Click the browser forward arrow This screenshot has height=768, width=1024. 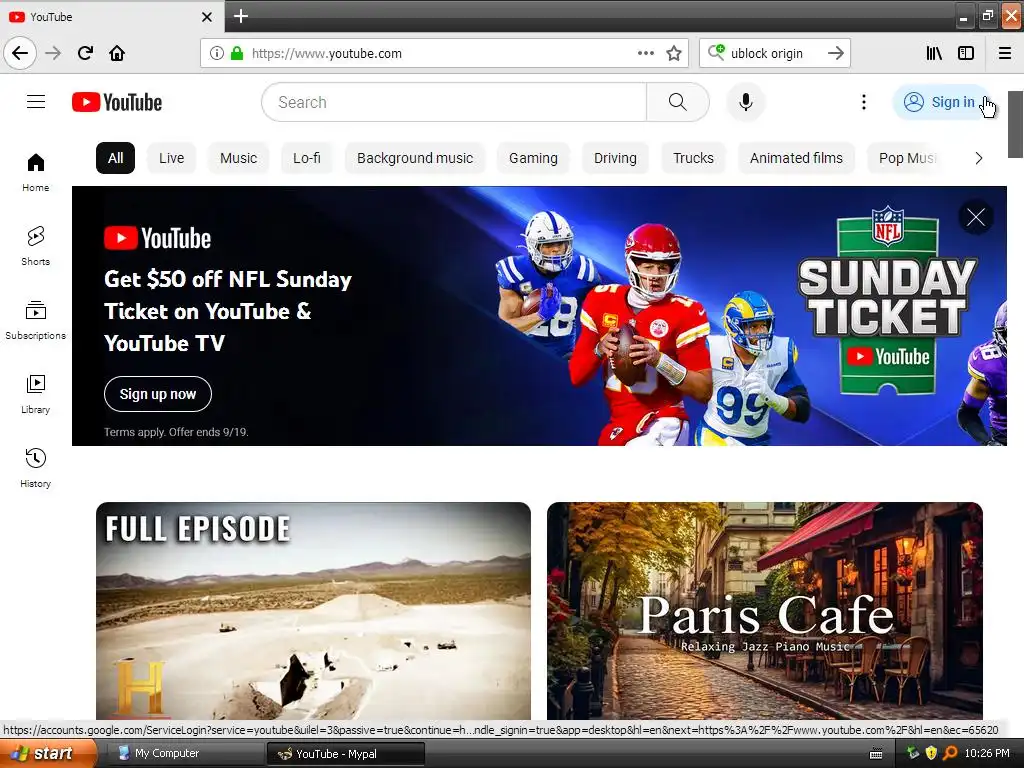click(53, 53)
